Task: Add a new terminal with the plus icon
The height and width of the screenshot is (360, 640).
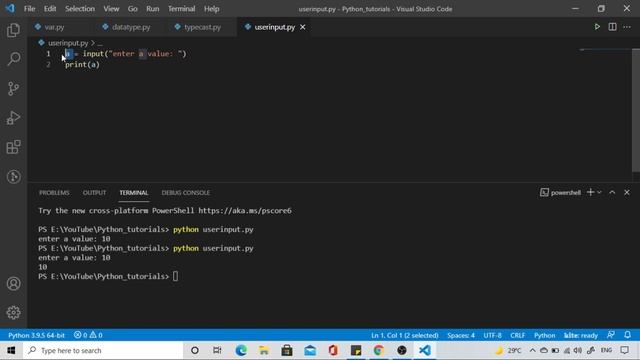Action: click(x=590, y=192)
